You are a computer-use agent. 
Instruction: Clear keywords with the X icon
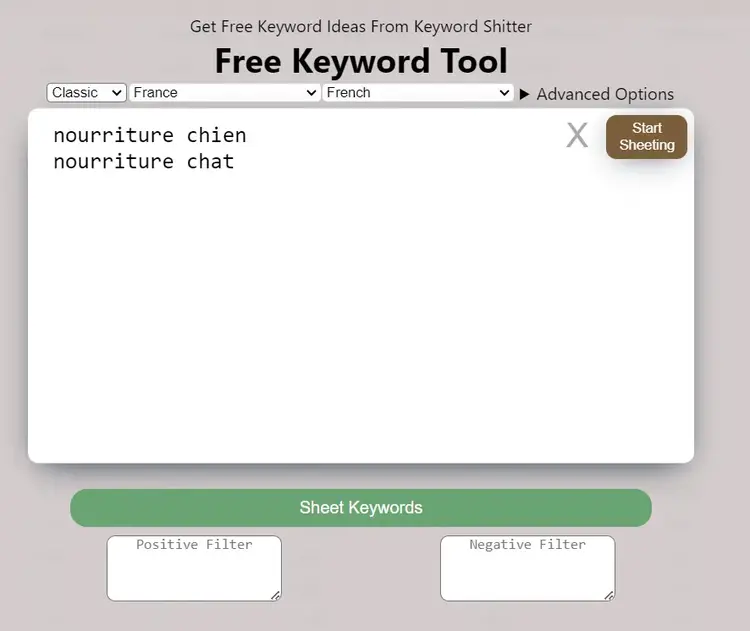click(x=577, y=135)
